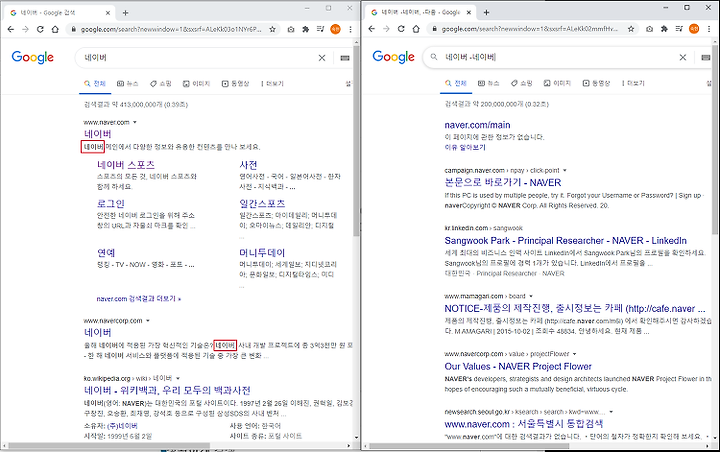Open profile avatar in left window

[x=336, y=29]
